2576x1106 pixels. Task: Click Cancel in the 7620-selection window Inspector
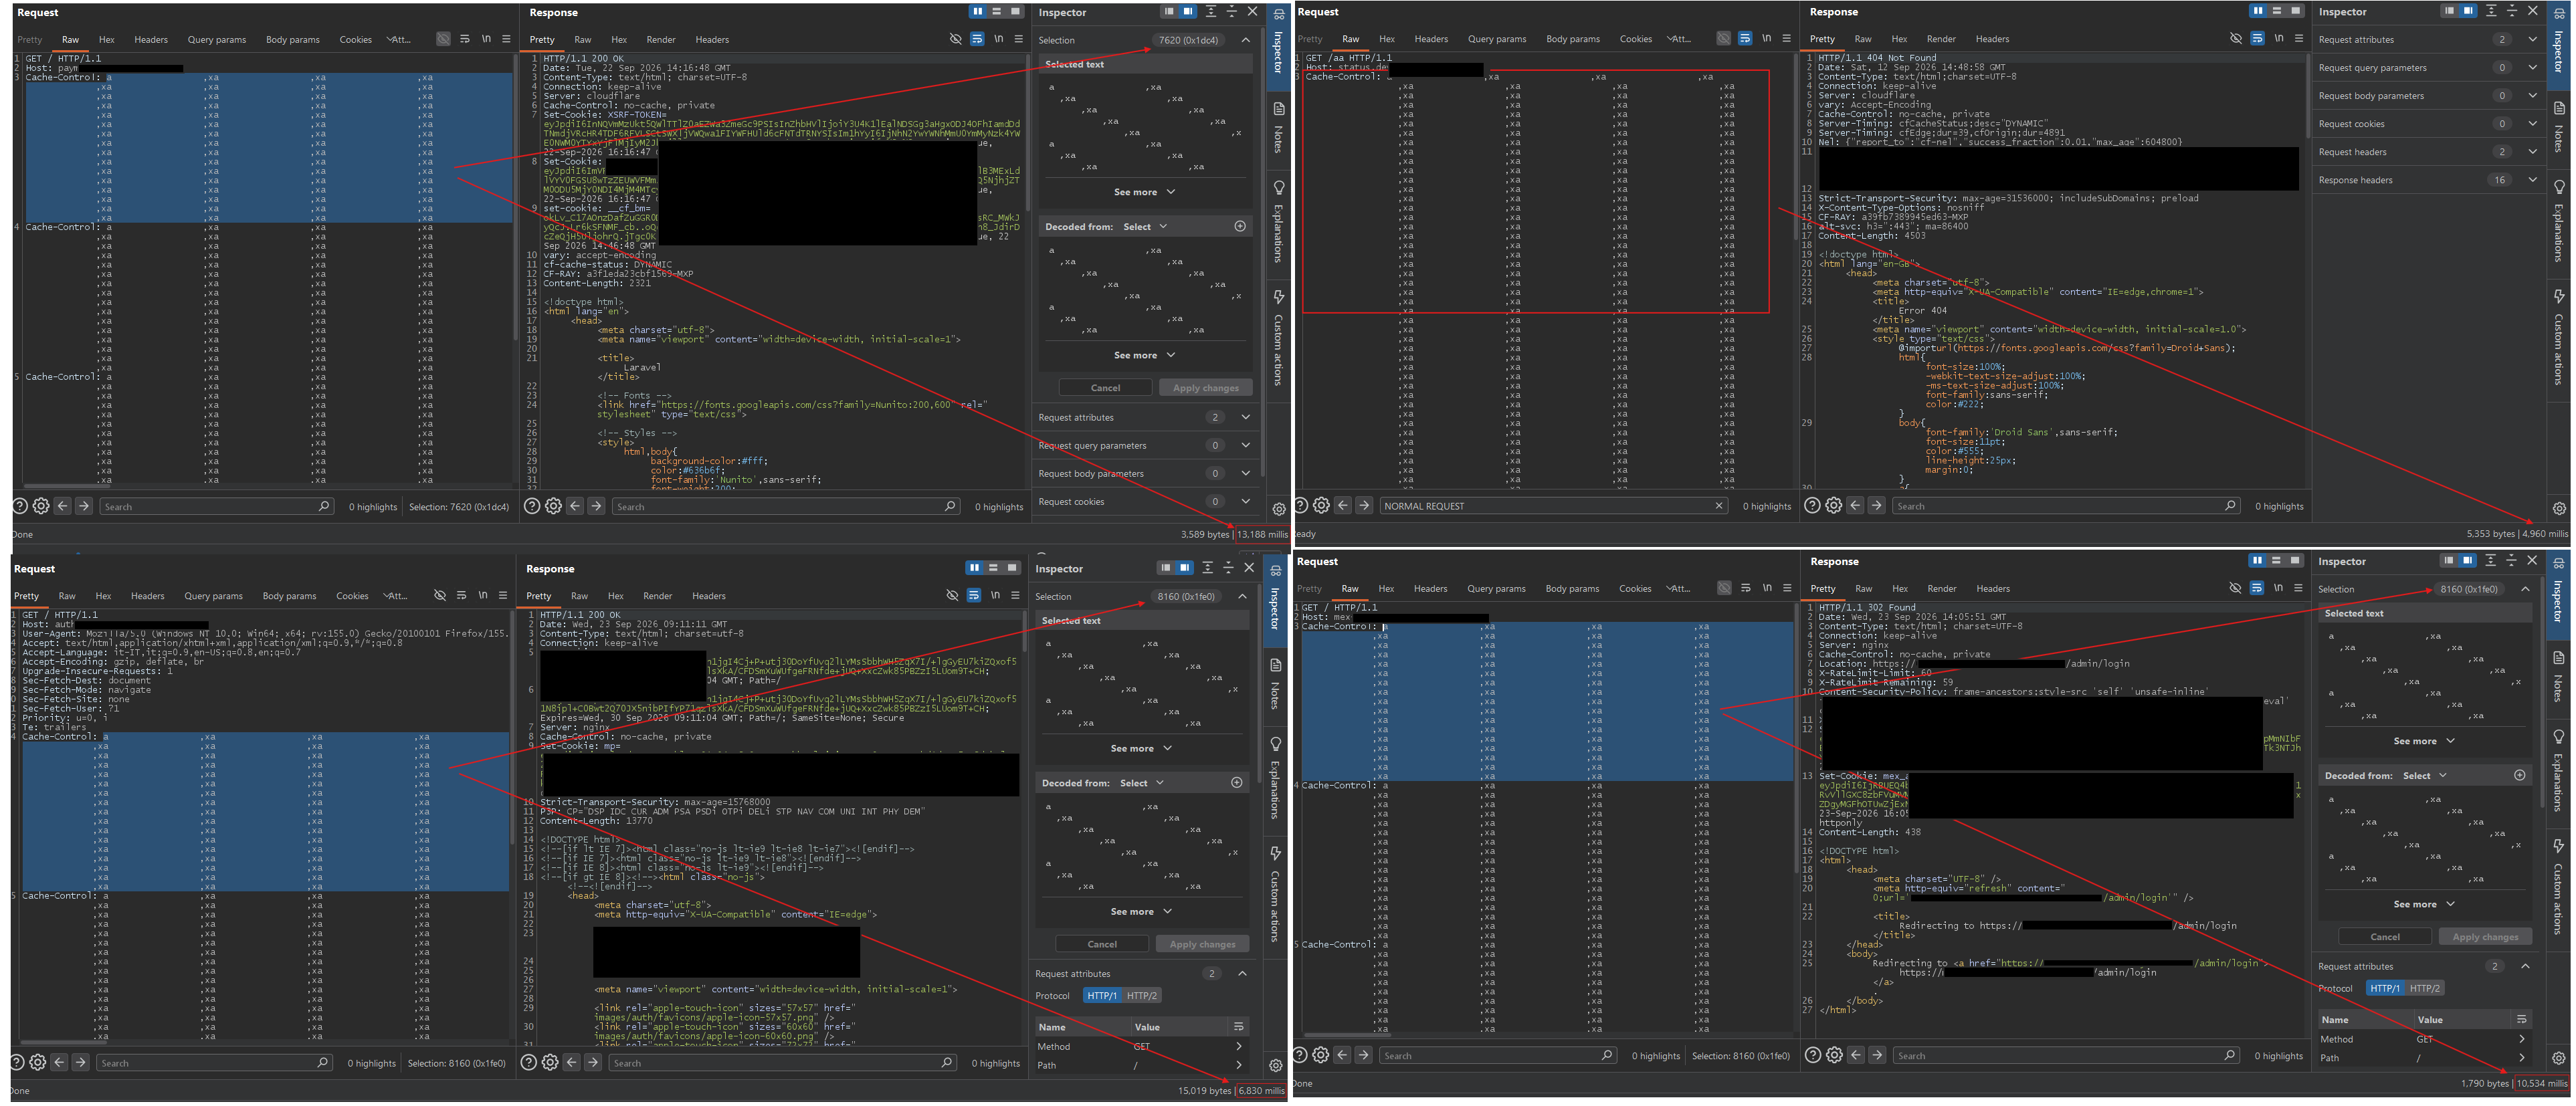1105,388
